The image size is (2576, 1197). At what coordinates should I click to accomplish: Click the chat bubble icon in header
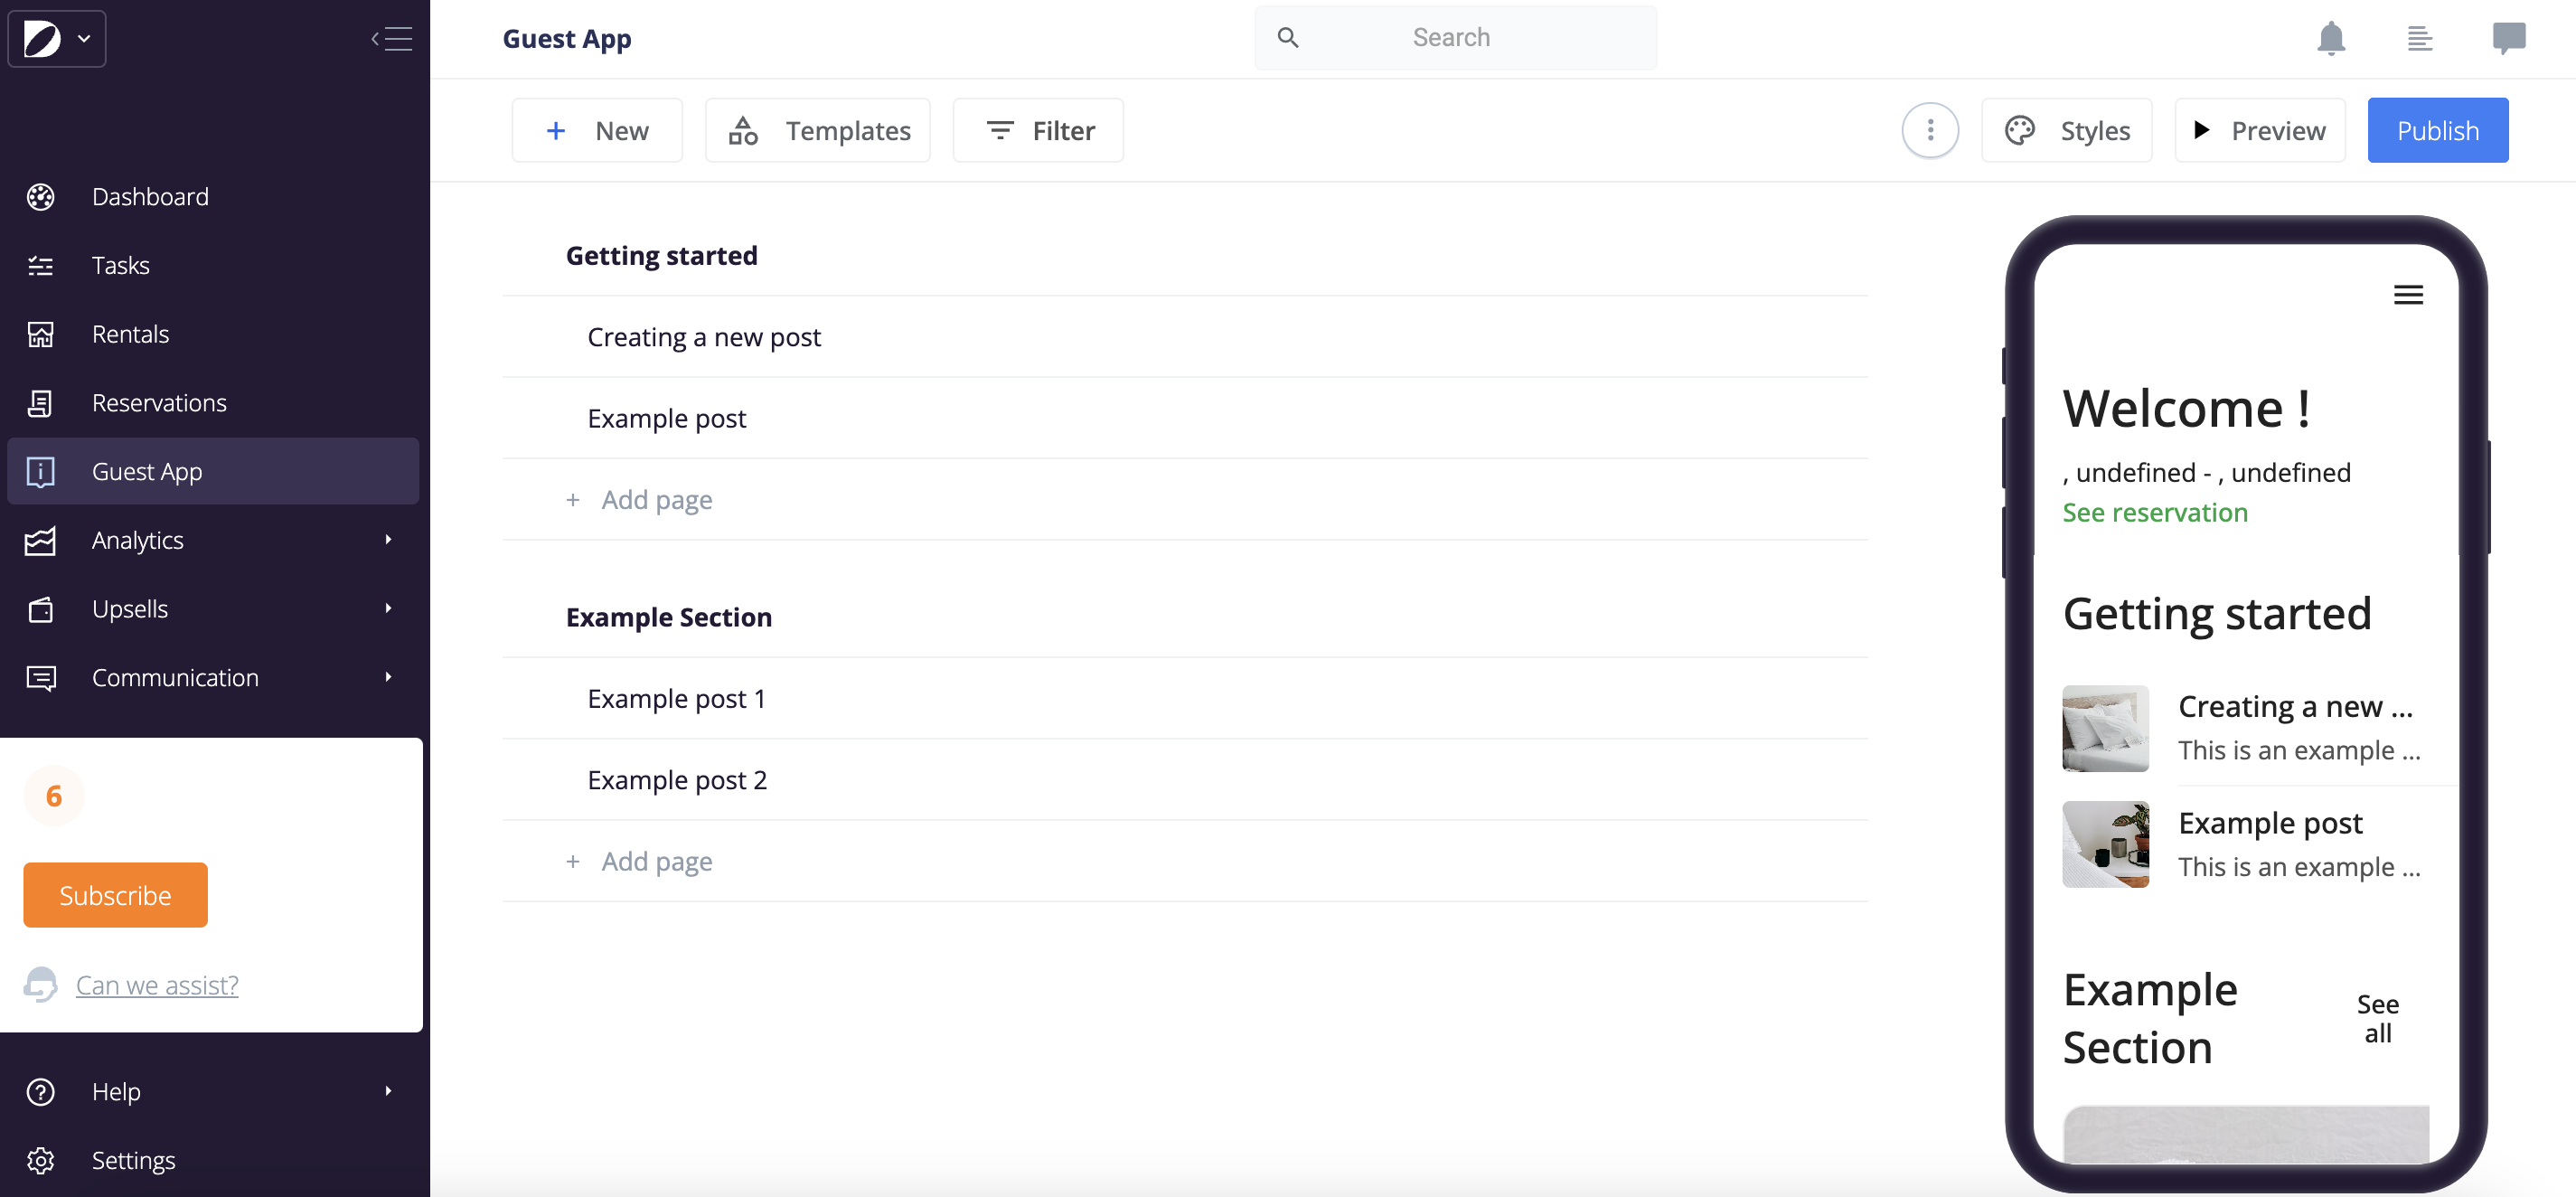[2509, 38]
